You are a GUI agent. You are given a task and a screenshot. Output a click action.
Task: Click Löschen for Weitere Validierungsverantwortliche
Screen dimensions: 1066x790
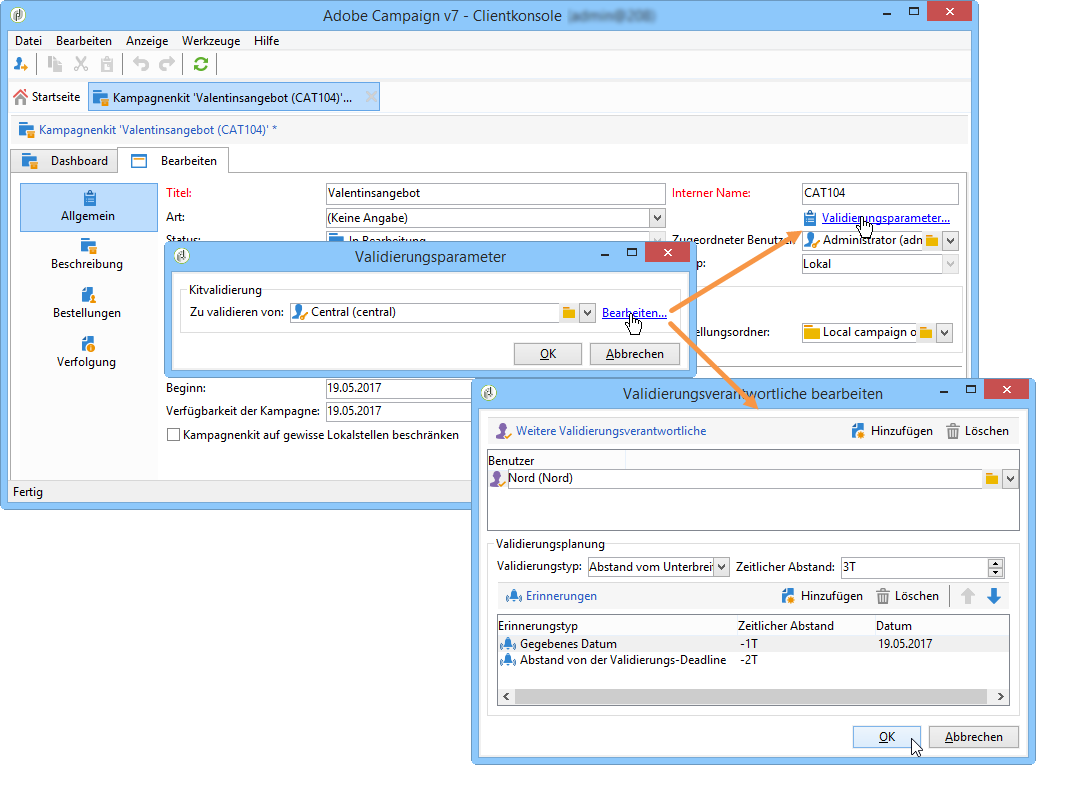(978, 431)
